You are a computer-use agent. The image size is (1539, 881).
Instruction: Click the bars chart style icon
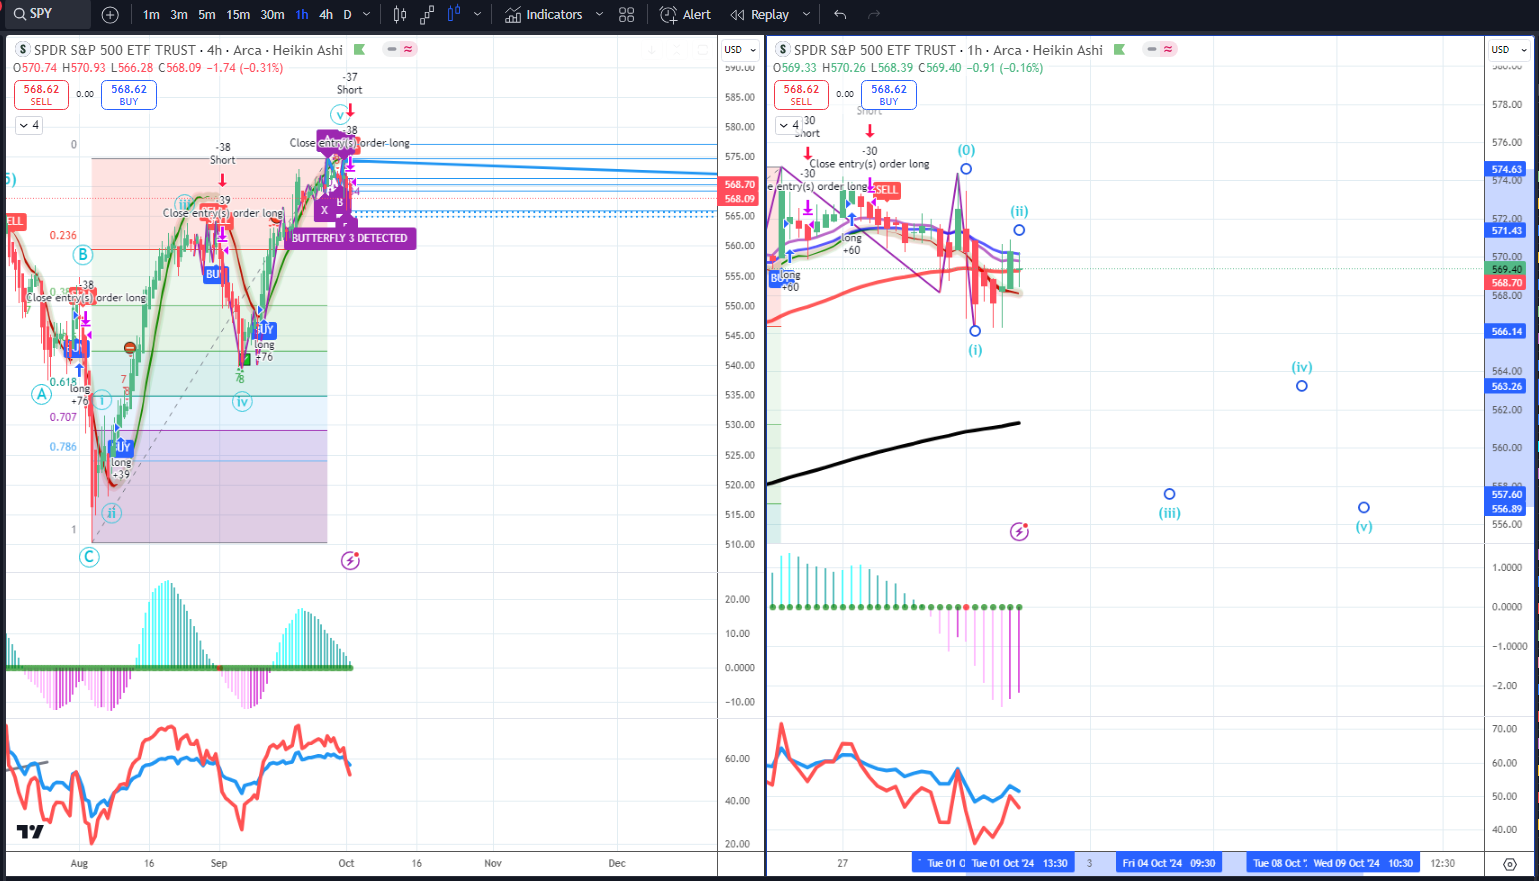pos(400,15)
